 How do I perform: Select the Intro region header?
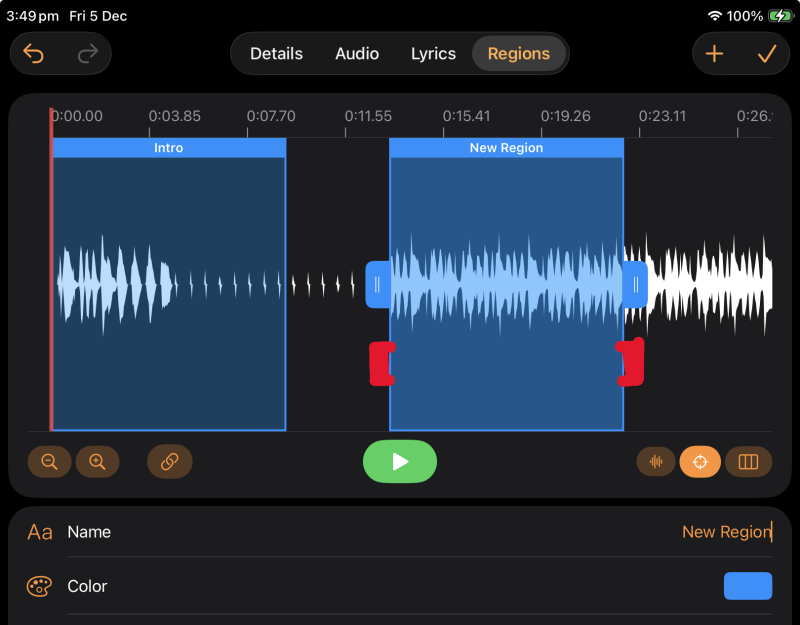(x=168, y=148)
